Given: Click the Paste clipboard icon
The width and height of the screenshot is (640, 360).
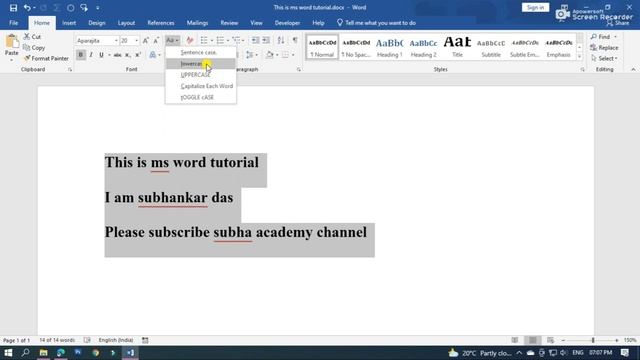Looking at the screenshot, I should point(11,42).
